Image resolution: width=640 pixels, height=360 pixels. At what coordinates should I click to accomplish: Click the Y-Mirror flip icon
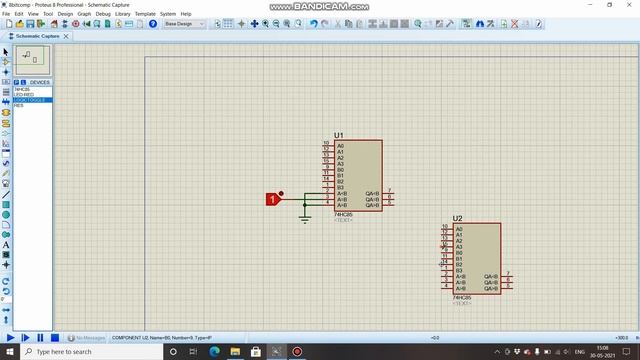6,320
